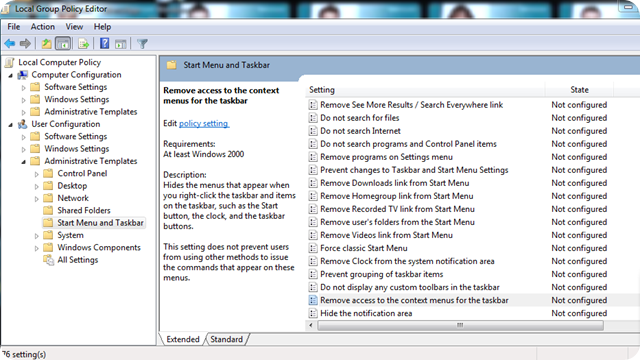Expand the System tree node
The height and width of the screenshot is (360, 640).
tap(37, 236)
